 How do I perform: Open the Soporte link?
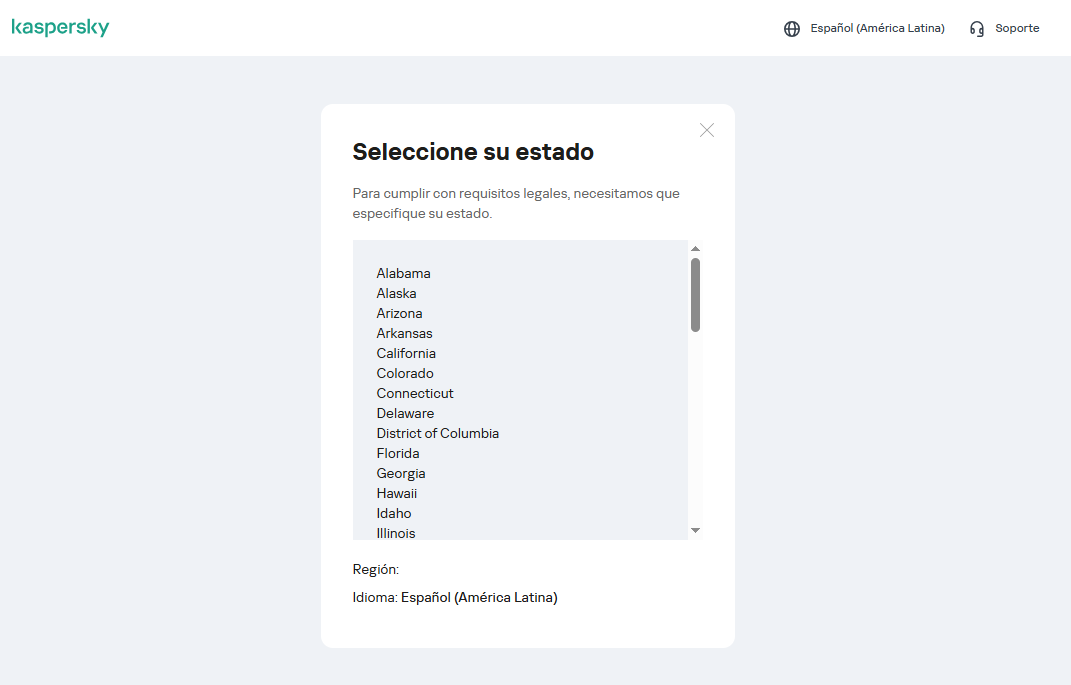click(1017, 29)
